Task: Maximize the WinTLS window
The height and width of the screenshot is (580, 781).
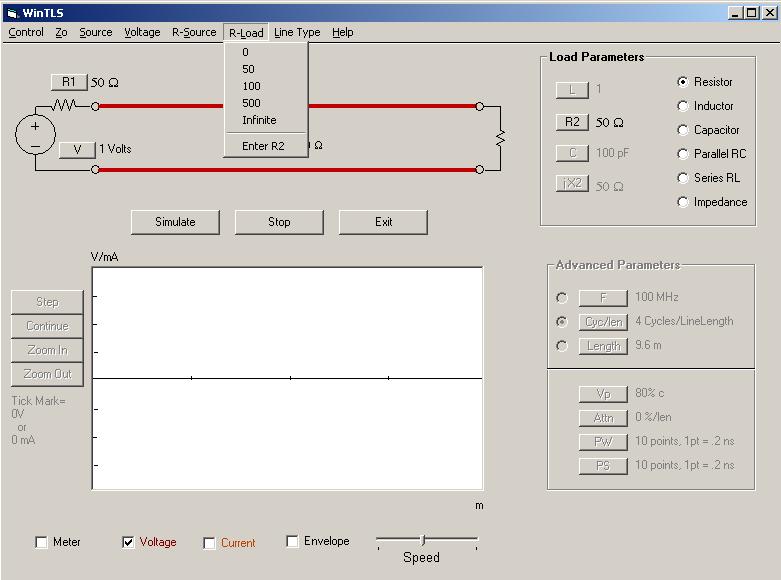Action: [x=752, y=13]
